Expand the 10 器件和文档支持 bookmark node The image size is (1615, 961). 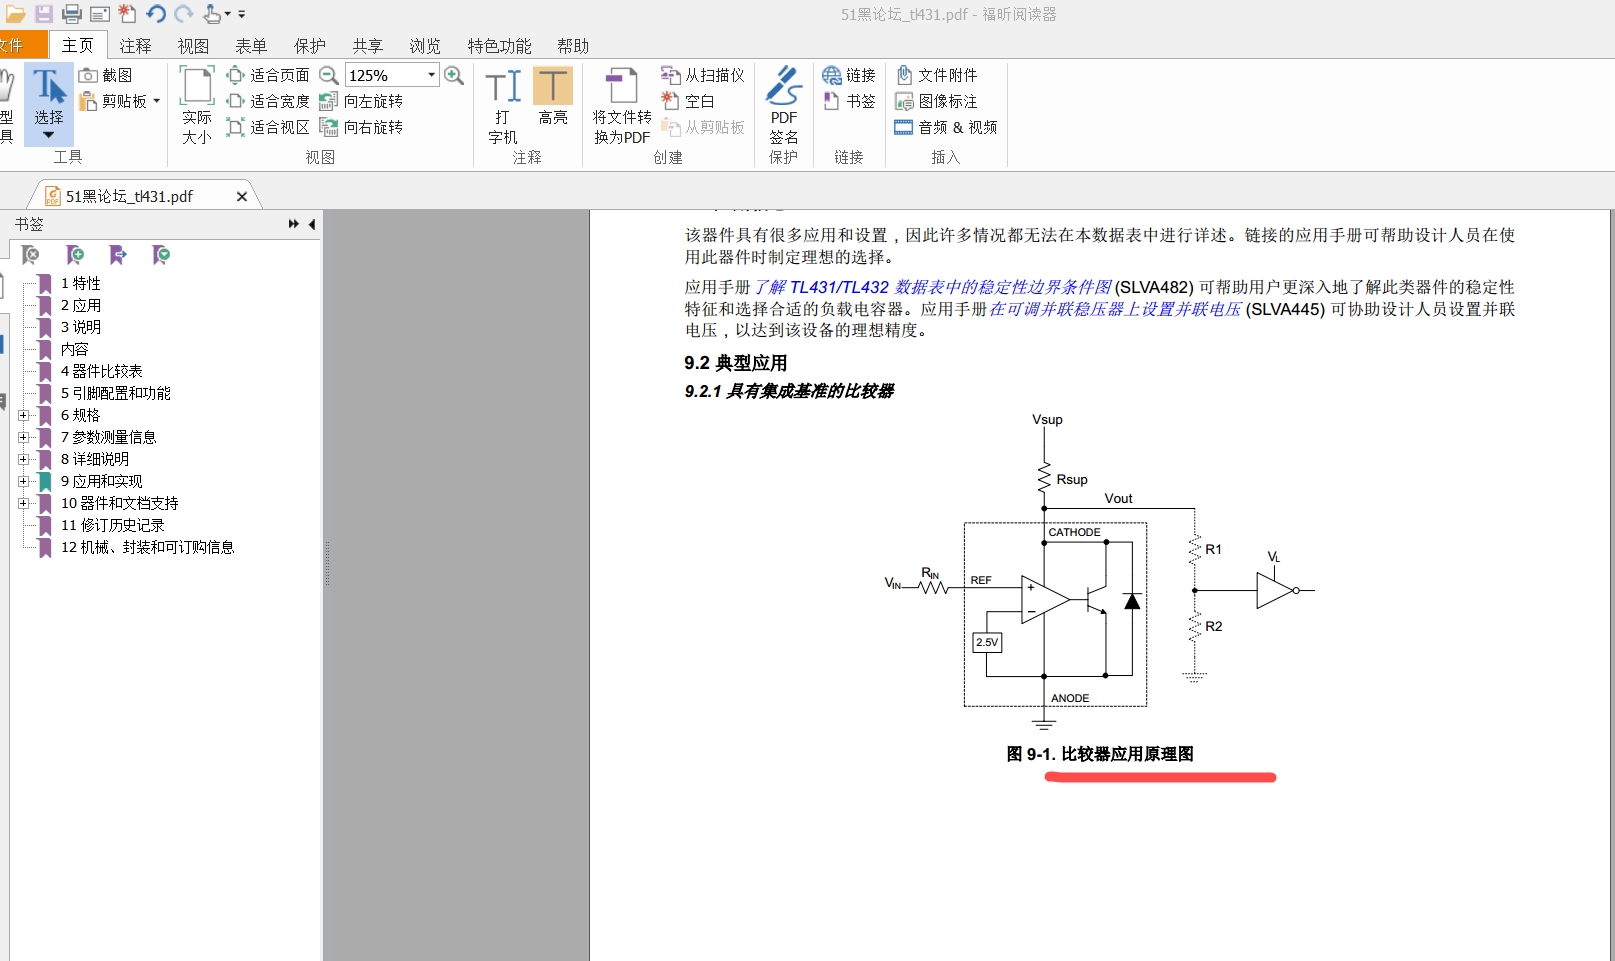point(23,503)
